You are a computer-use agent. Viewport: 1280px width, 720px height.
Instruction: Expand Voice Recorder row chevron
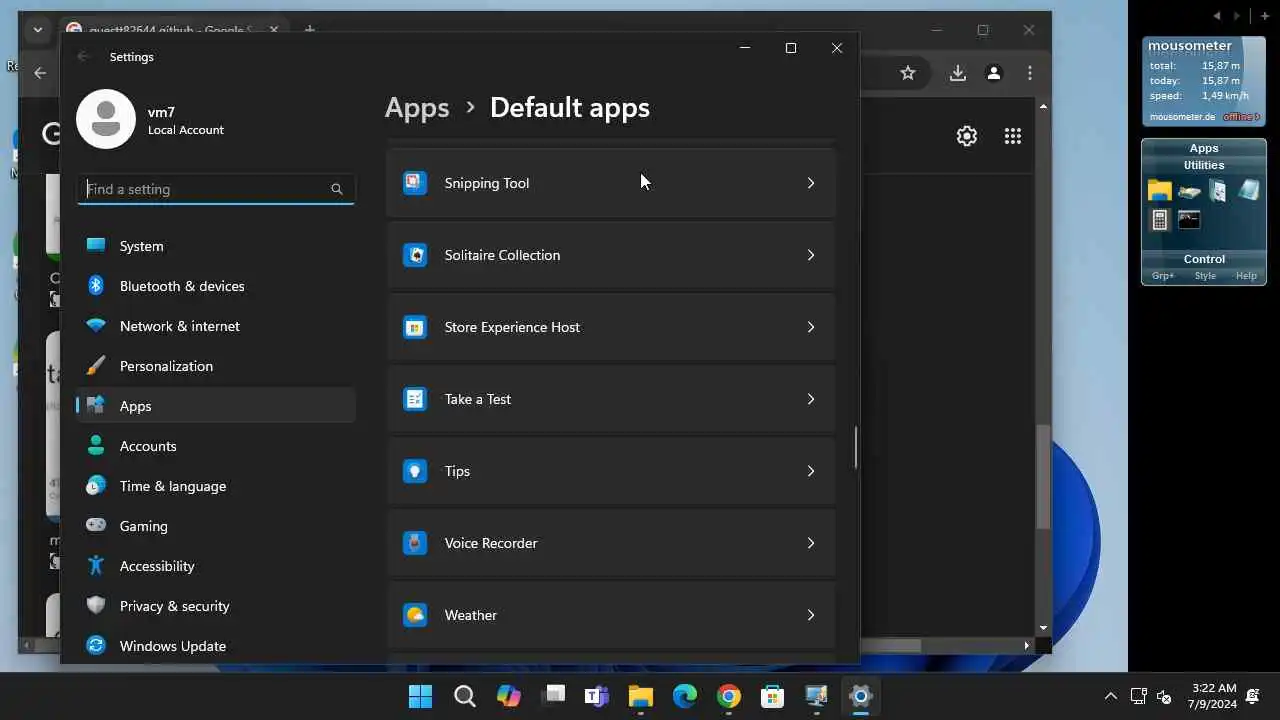click(x=811, y=543)
